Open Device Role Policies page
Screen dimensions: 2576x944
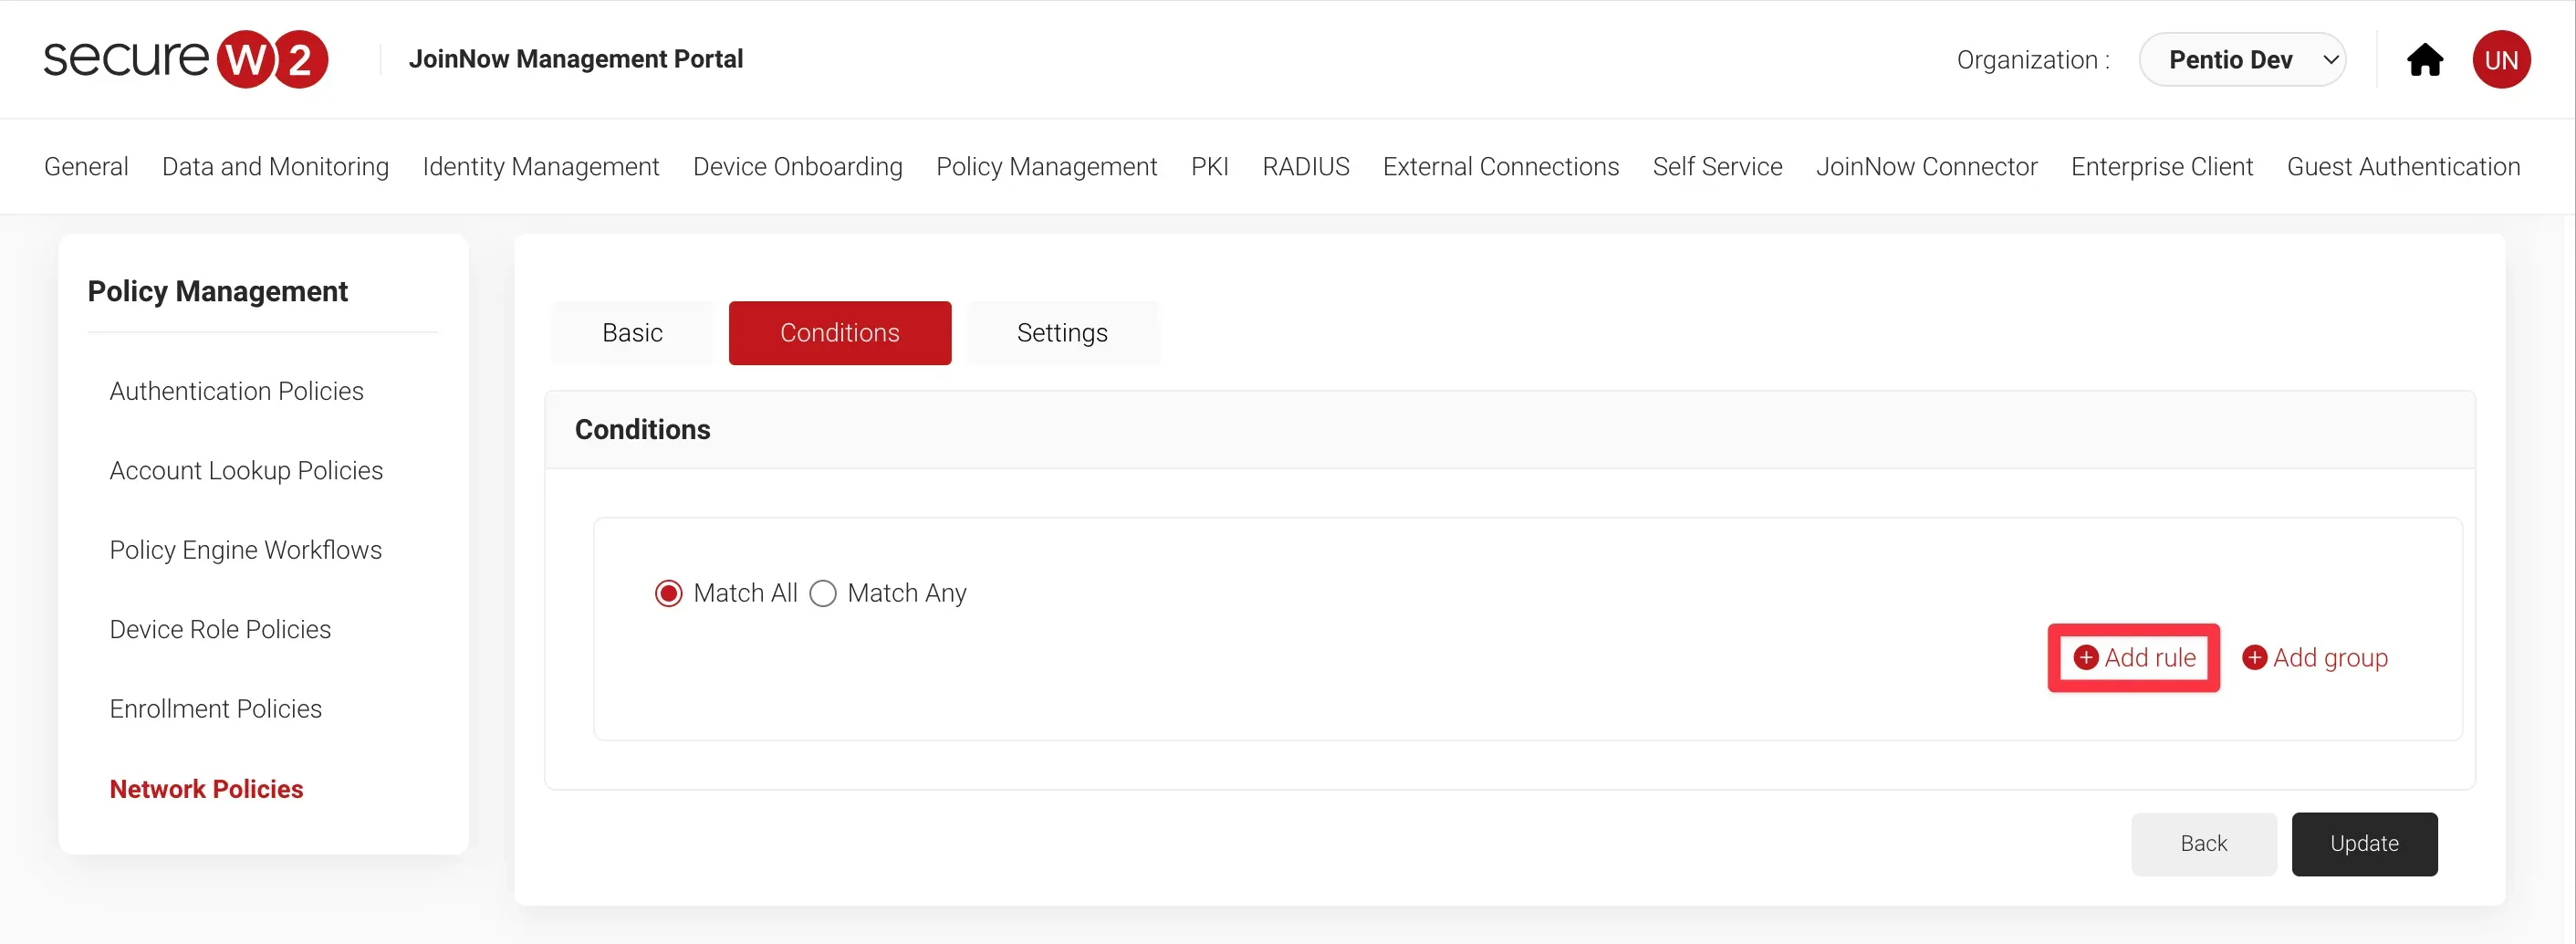coord(220,629)
